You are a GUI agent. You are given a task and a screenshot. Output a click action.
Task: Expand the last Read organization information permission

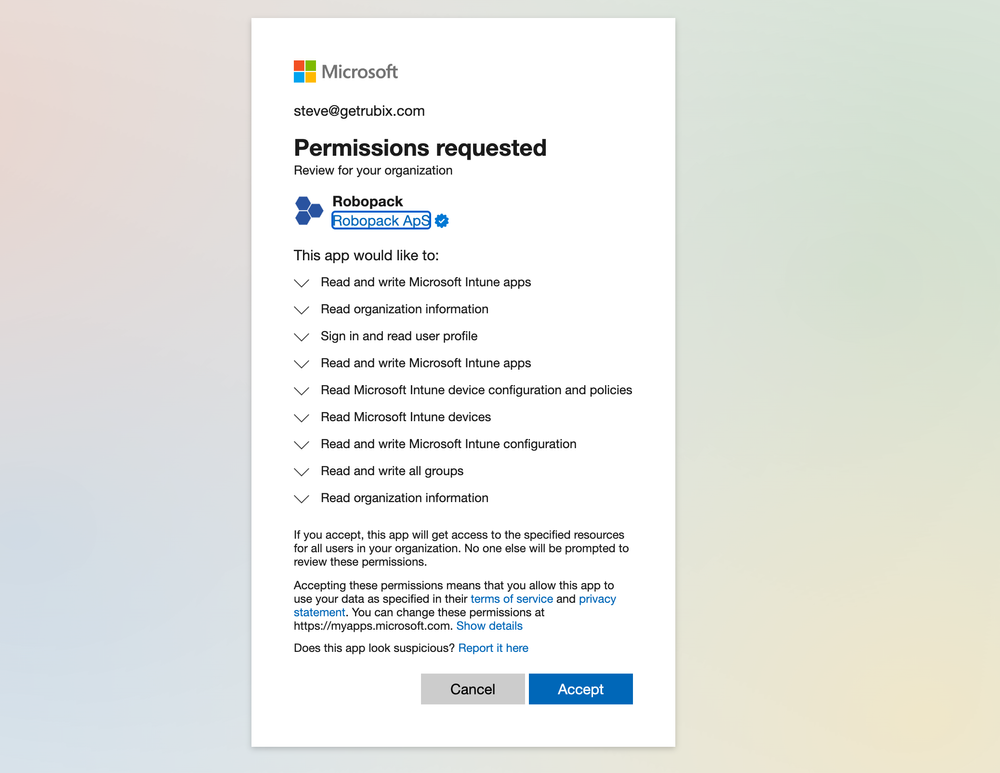tap(301, 499)
